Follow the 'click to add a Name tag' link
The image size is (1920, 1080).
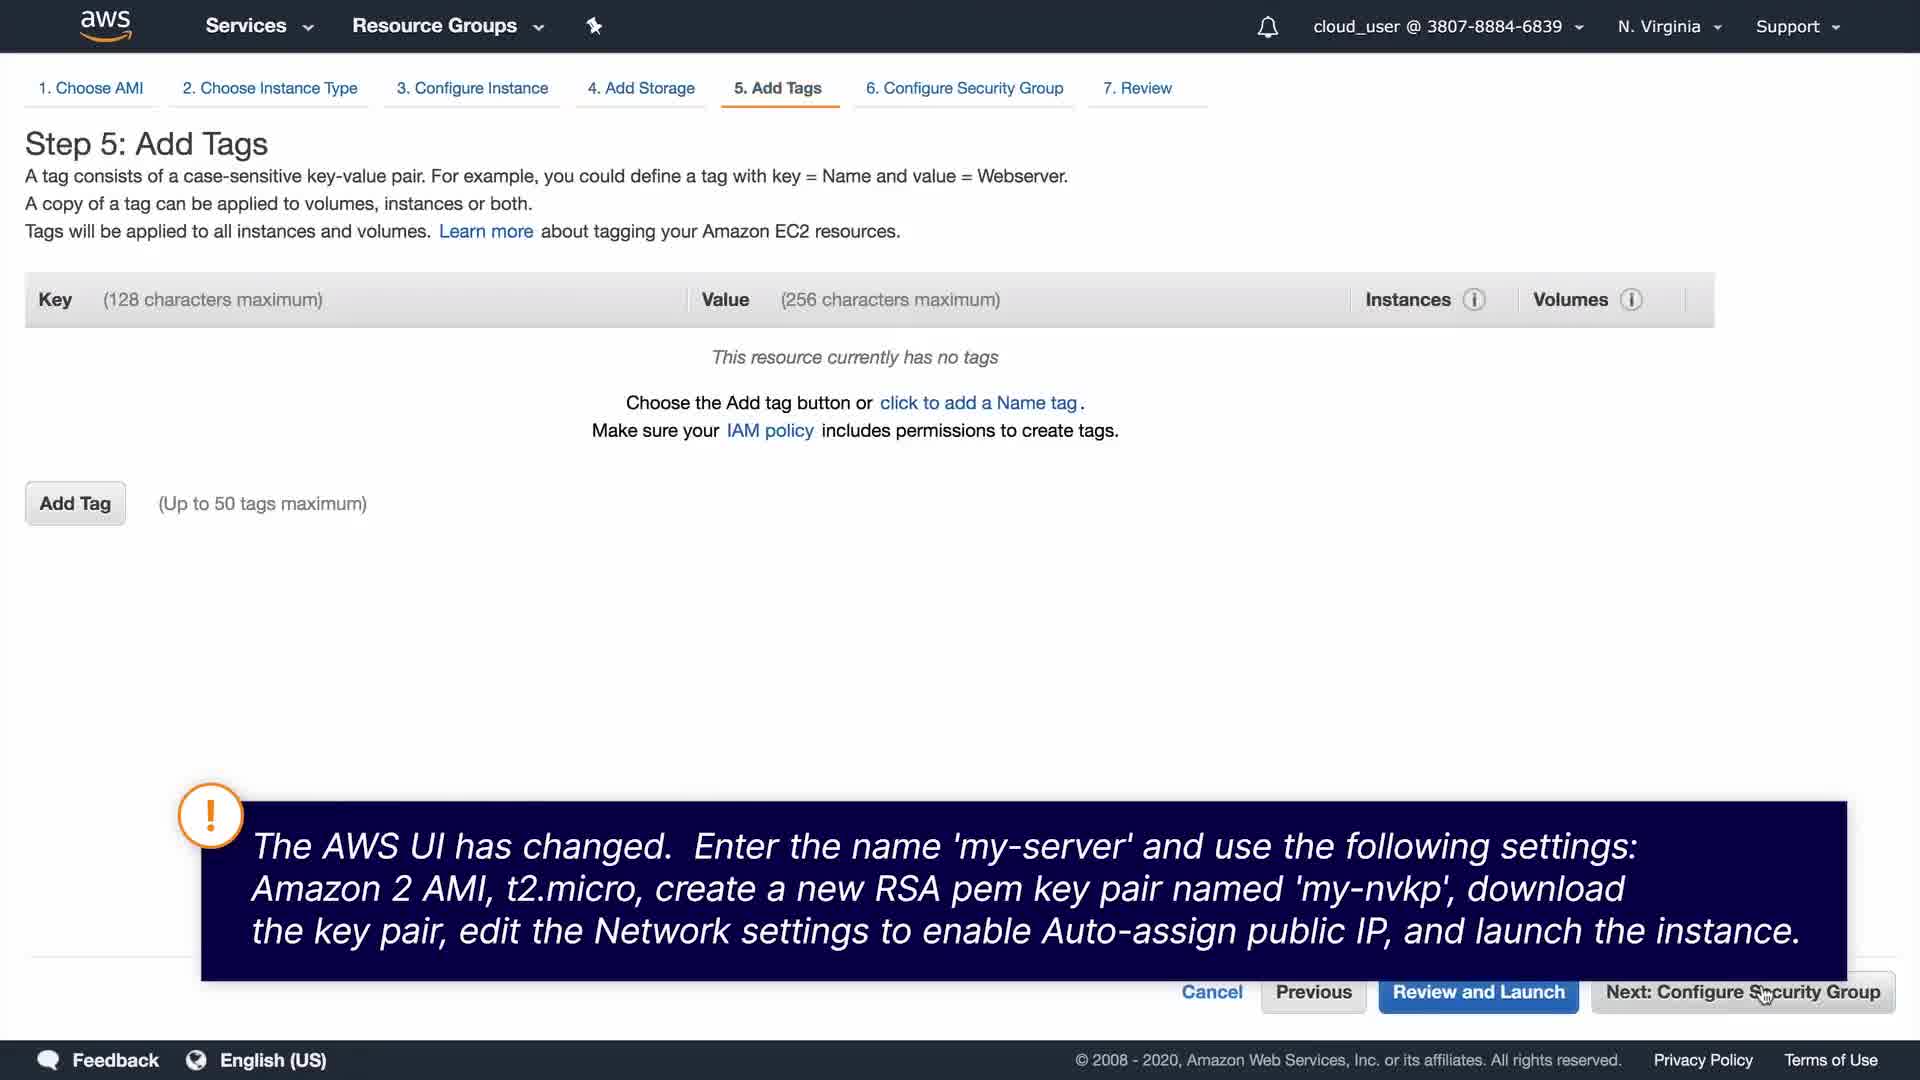tap(978, 403)
